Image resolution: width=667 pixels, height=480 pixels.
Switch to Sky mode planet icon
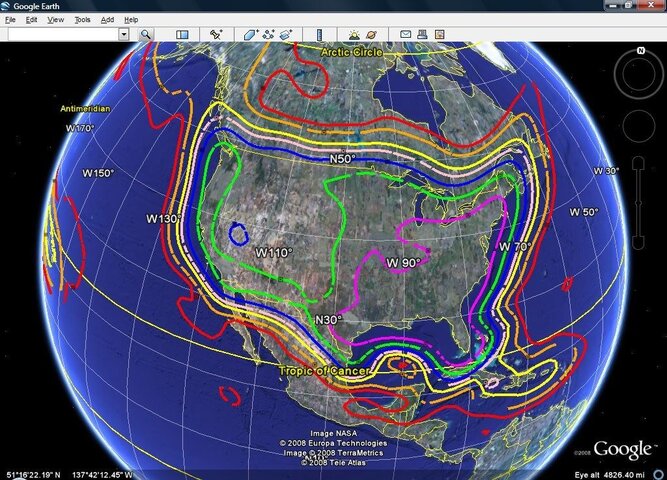(371, 34)
